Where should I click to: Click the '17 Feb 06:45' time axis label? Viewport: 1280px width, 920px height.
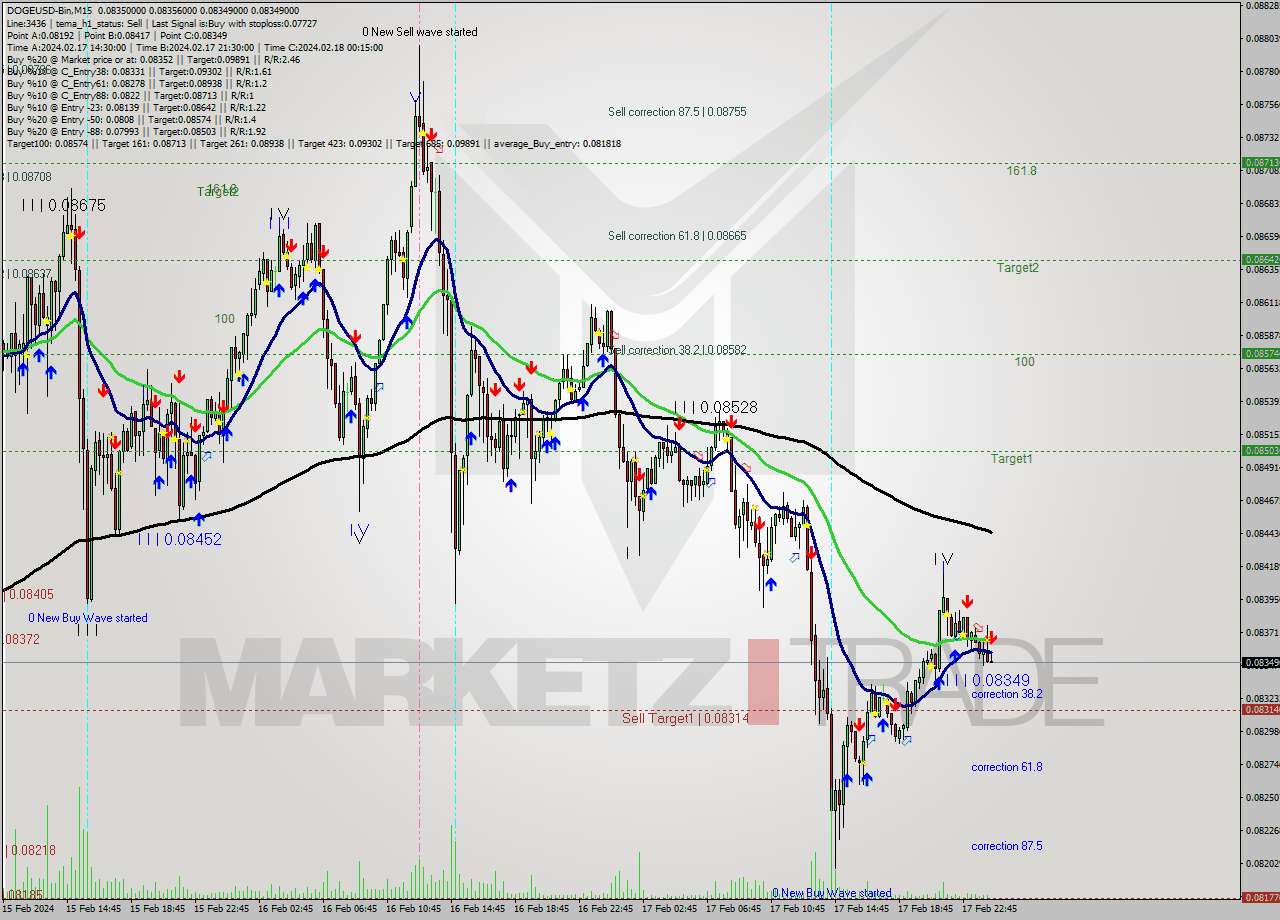pos(733,909)
